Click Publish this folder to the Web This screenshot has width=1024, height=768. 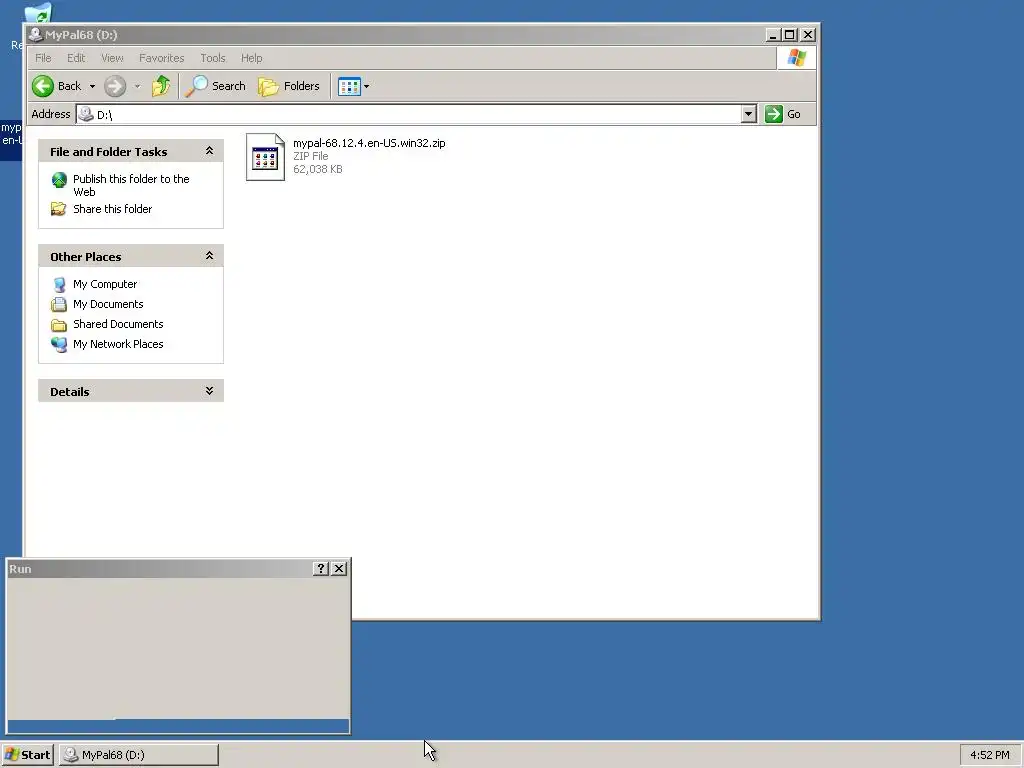(x=131, y=185)
